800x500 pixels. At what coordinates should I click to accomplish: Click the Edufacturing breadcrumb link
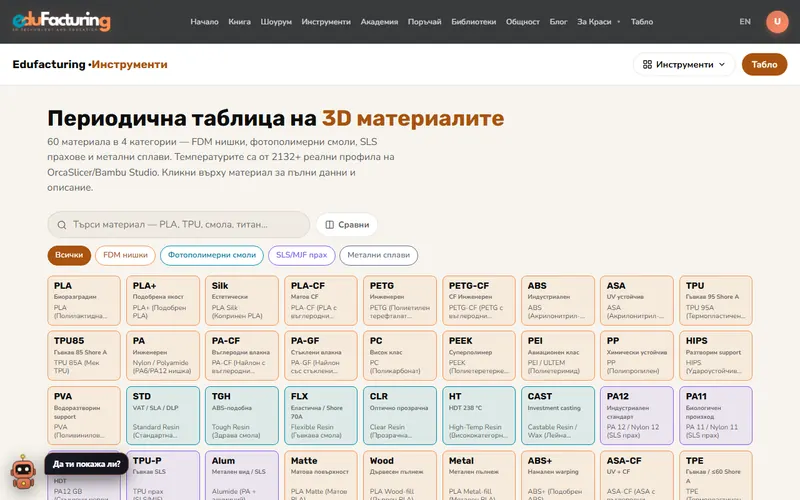(49, 64)
